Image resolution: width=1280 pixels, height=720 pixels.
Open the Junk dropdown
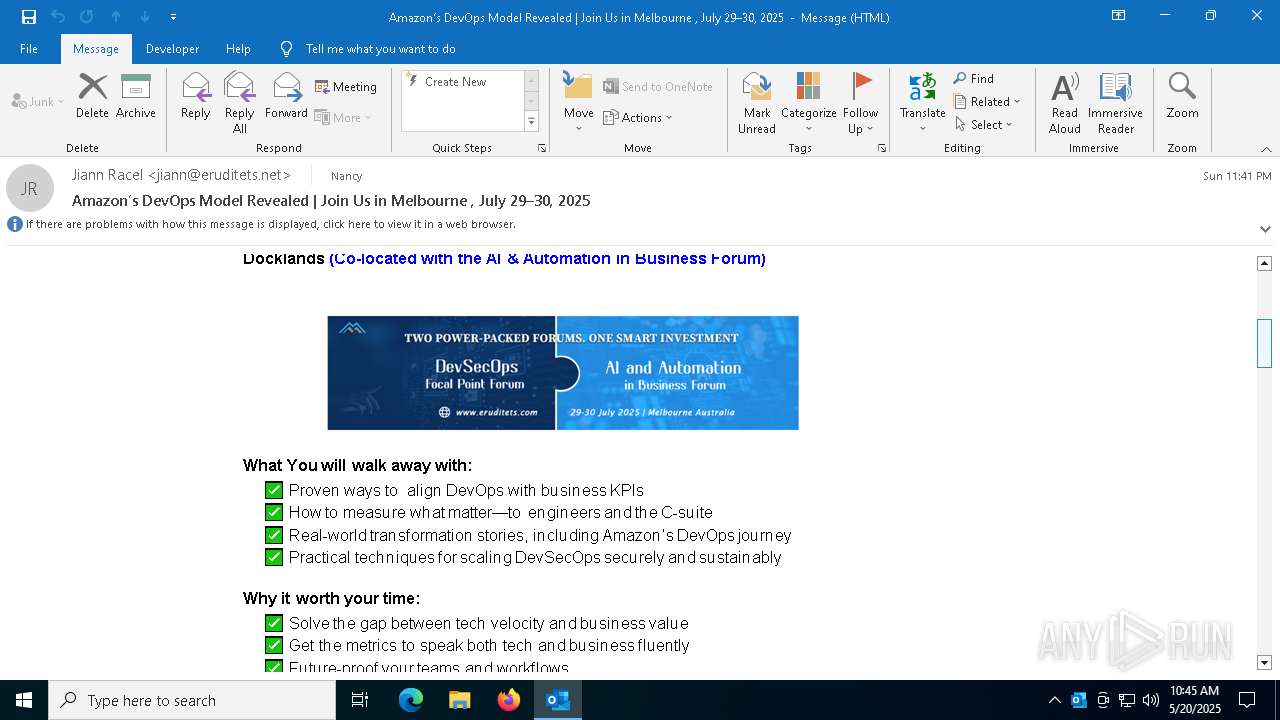click(x=38, y=101)
